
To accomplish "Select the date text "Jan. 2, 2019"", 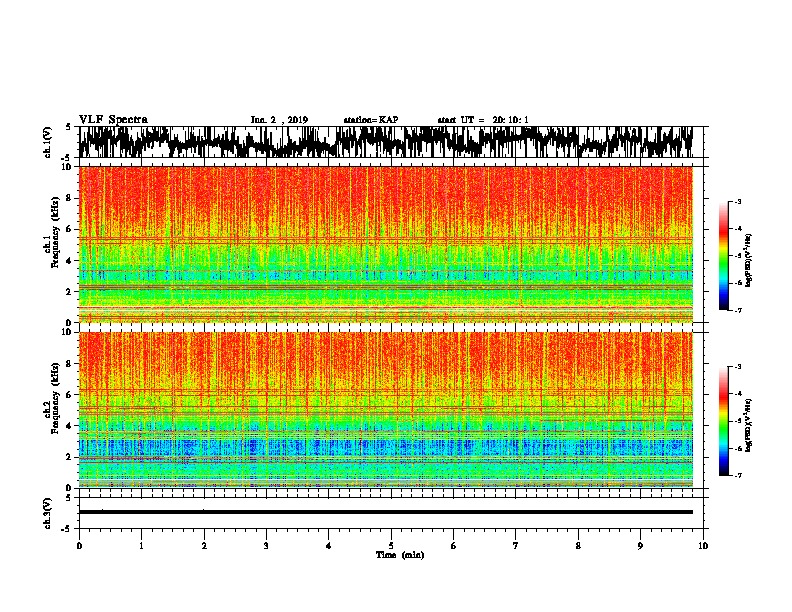I will tap(279, 120).
